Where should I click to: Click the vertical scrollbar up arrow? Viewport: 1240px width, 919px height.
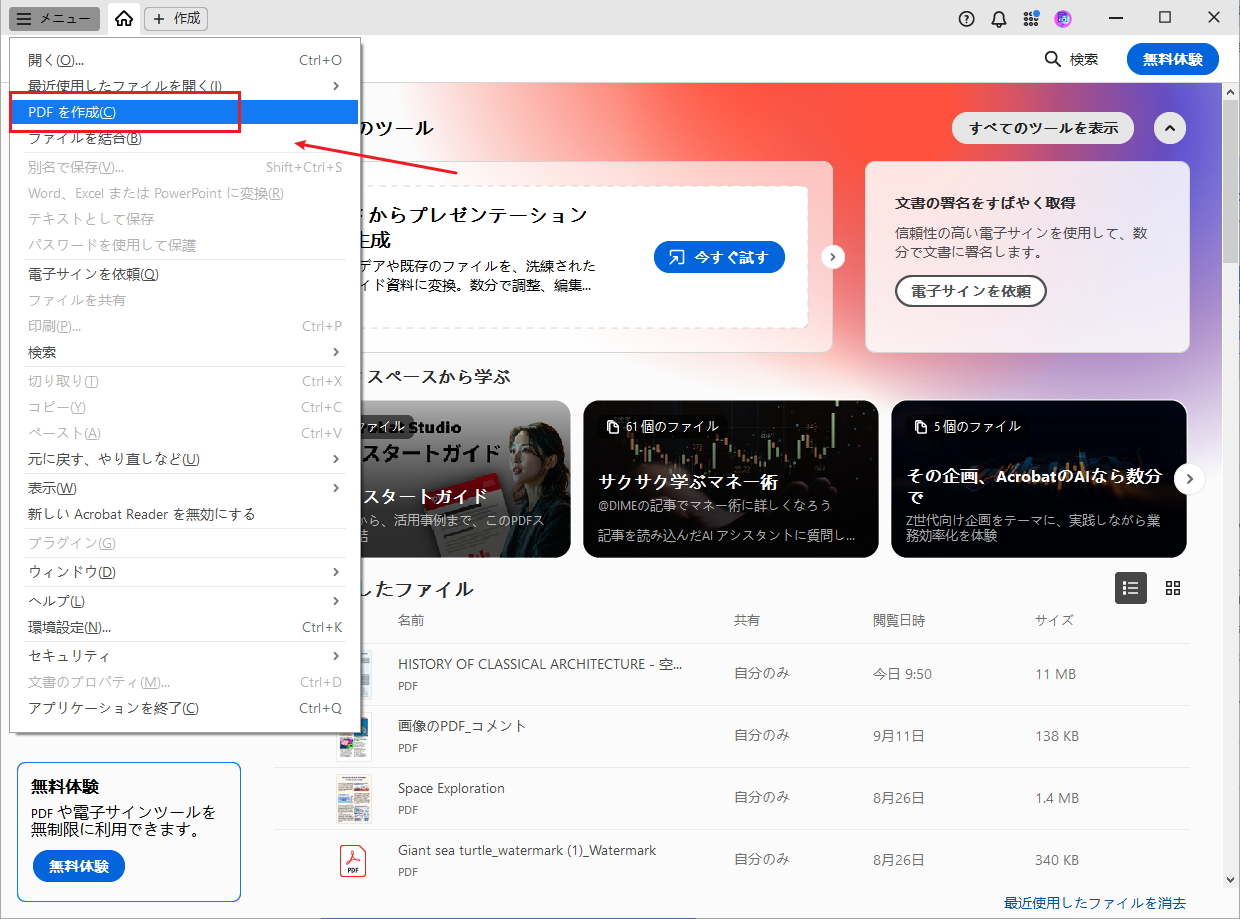click(x=1231, y=91)
